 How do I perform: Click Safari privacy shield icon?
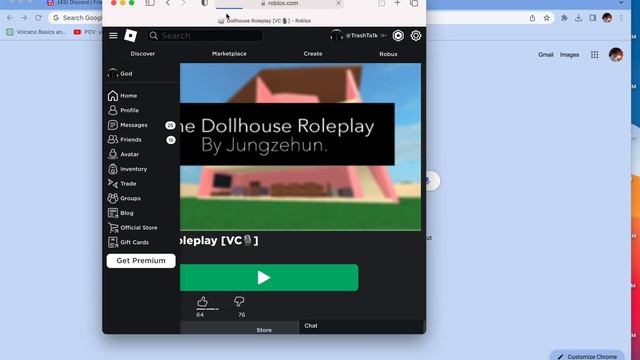(204, 3)
